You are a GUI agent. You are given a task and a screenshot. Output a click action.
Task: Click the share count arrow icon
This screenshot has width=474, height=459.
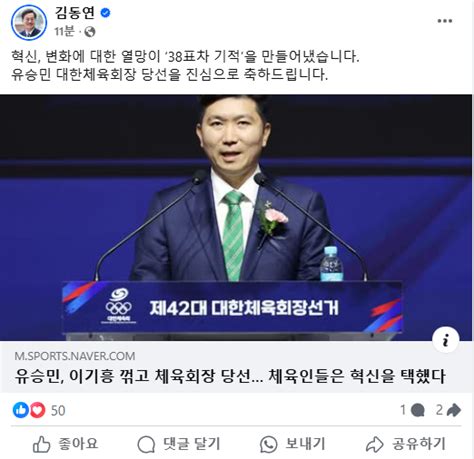click(x=453, y=410)
